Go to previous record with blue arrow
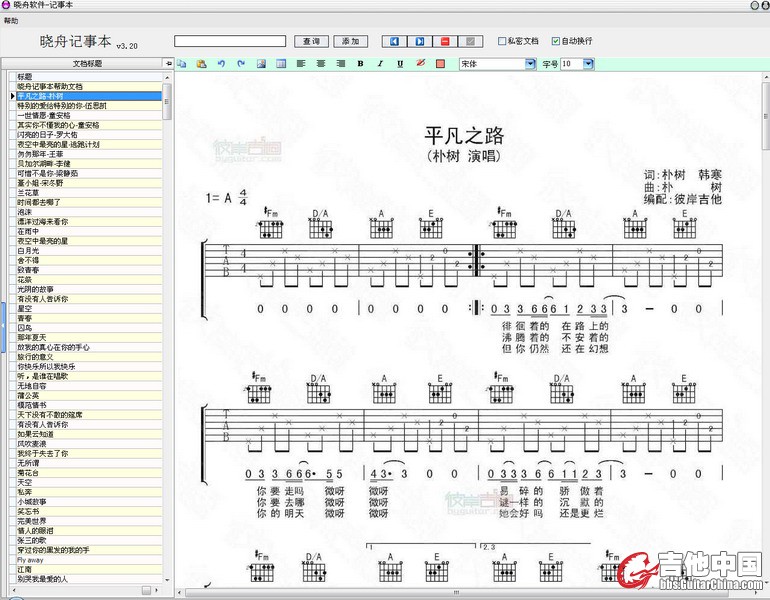The height and width of the screenshot is (600, 770). pos(395,41)
